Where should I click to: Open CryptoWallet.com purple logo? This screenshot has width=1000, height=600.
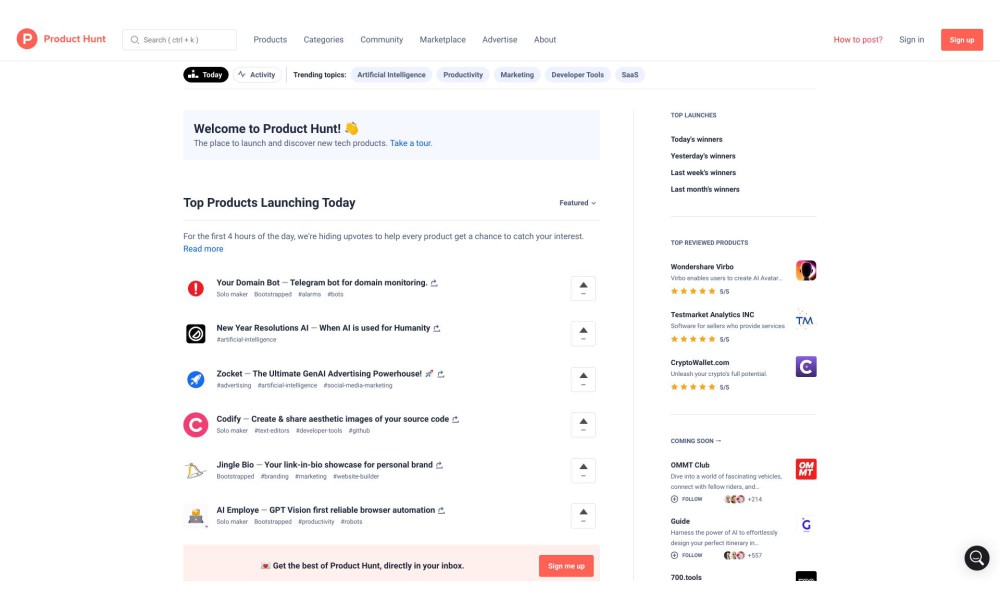click(806, 367)
